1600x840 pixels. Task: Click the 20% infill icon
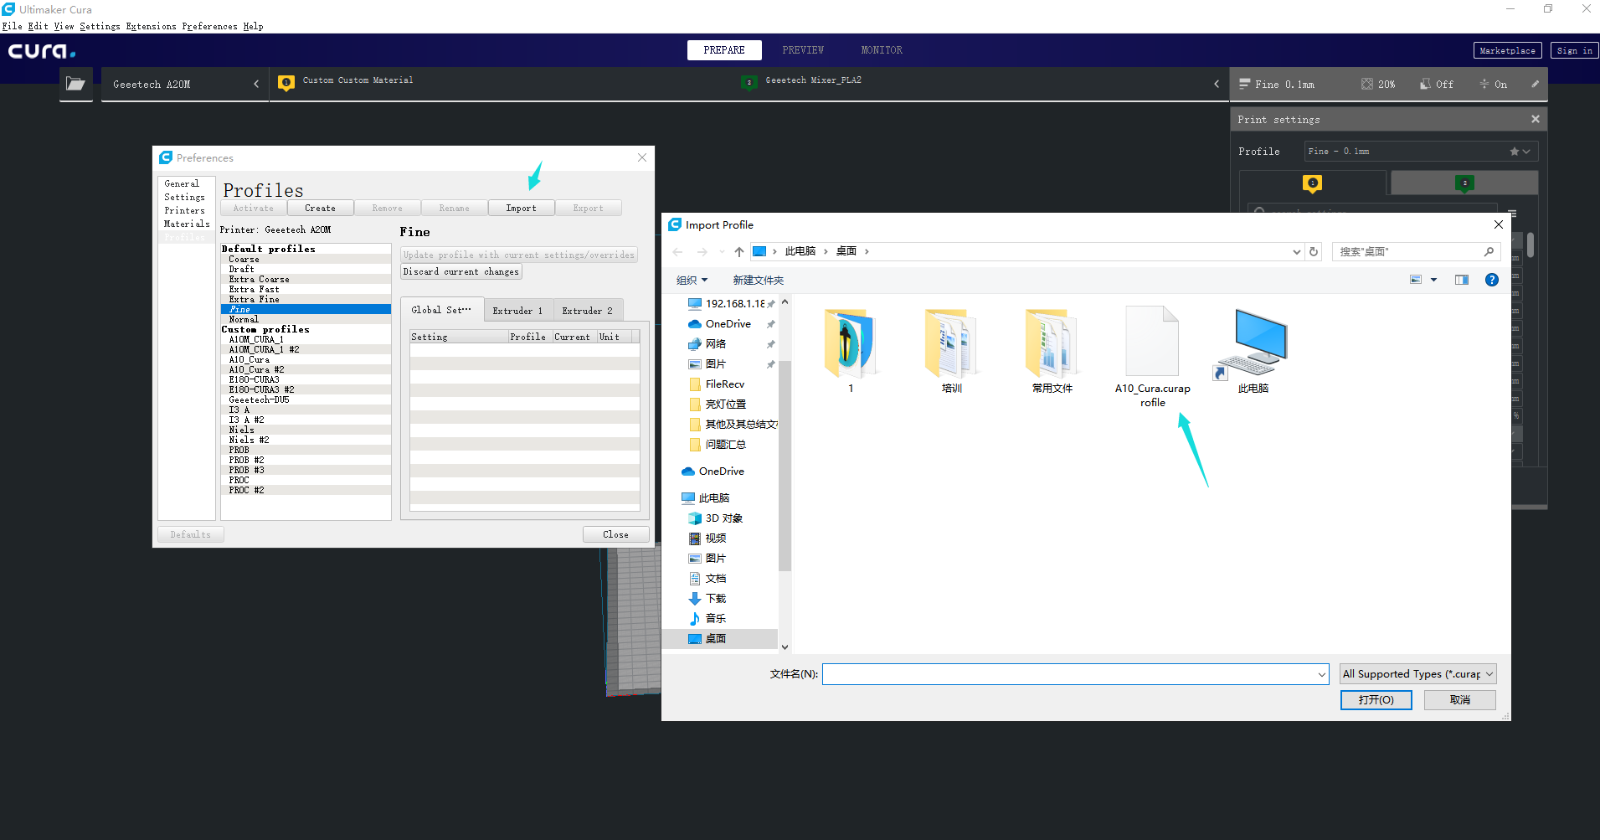pos(1367,84)
